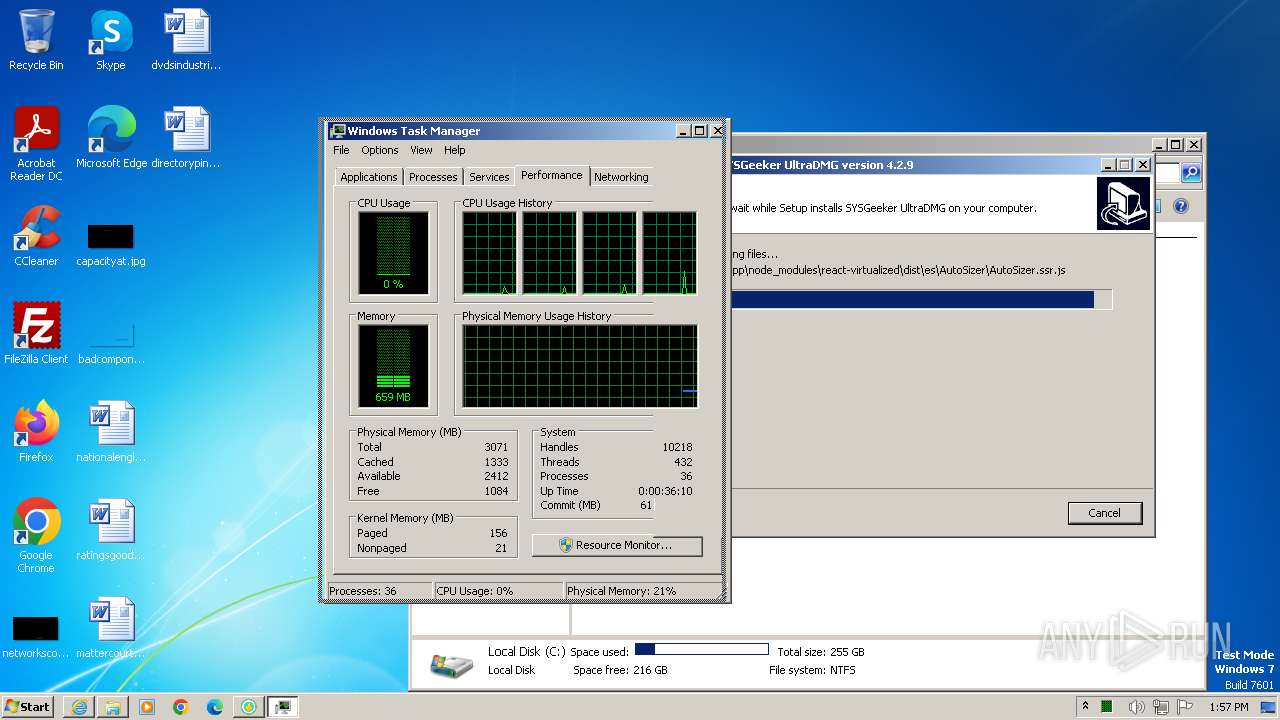Click the volume speaker tray icon
Screen dimensions: 1280x720
tap(1137, 707)
